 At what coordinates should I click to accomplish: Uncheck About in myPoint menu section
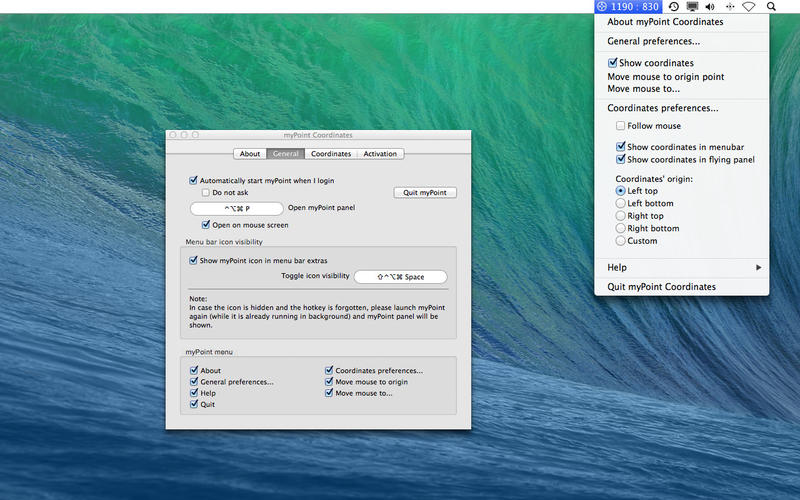point(194,370)
